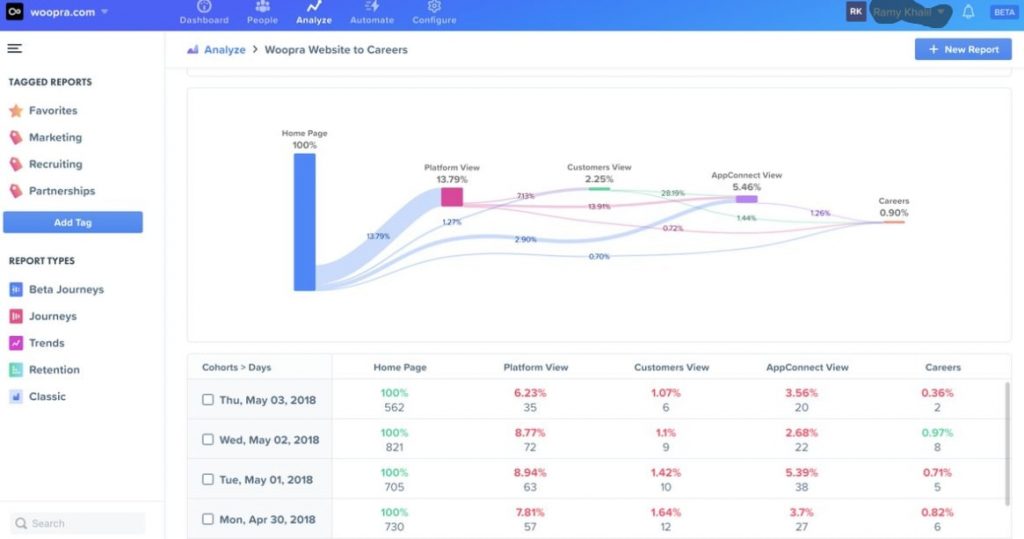Click the Marketing tag icon
Screen dimensions: 1024x539
(16, 137)
